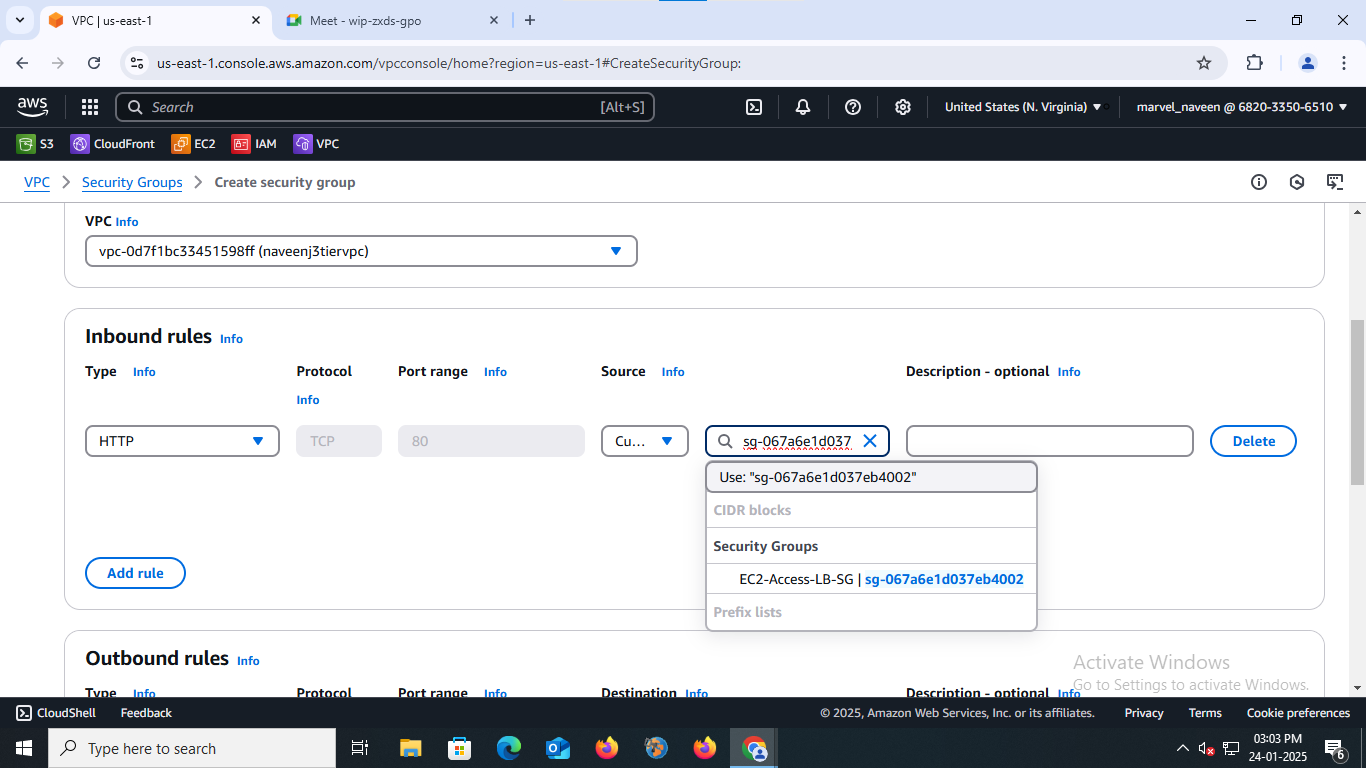The width and height of the screenshot is (1366, 768).
Task: Open the AWS services grid menu
Action: click(90, 107)
